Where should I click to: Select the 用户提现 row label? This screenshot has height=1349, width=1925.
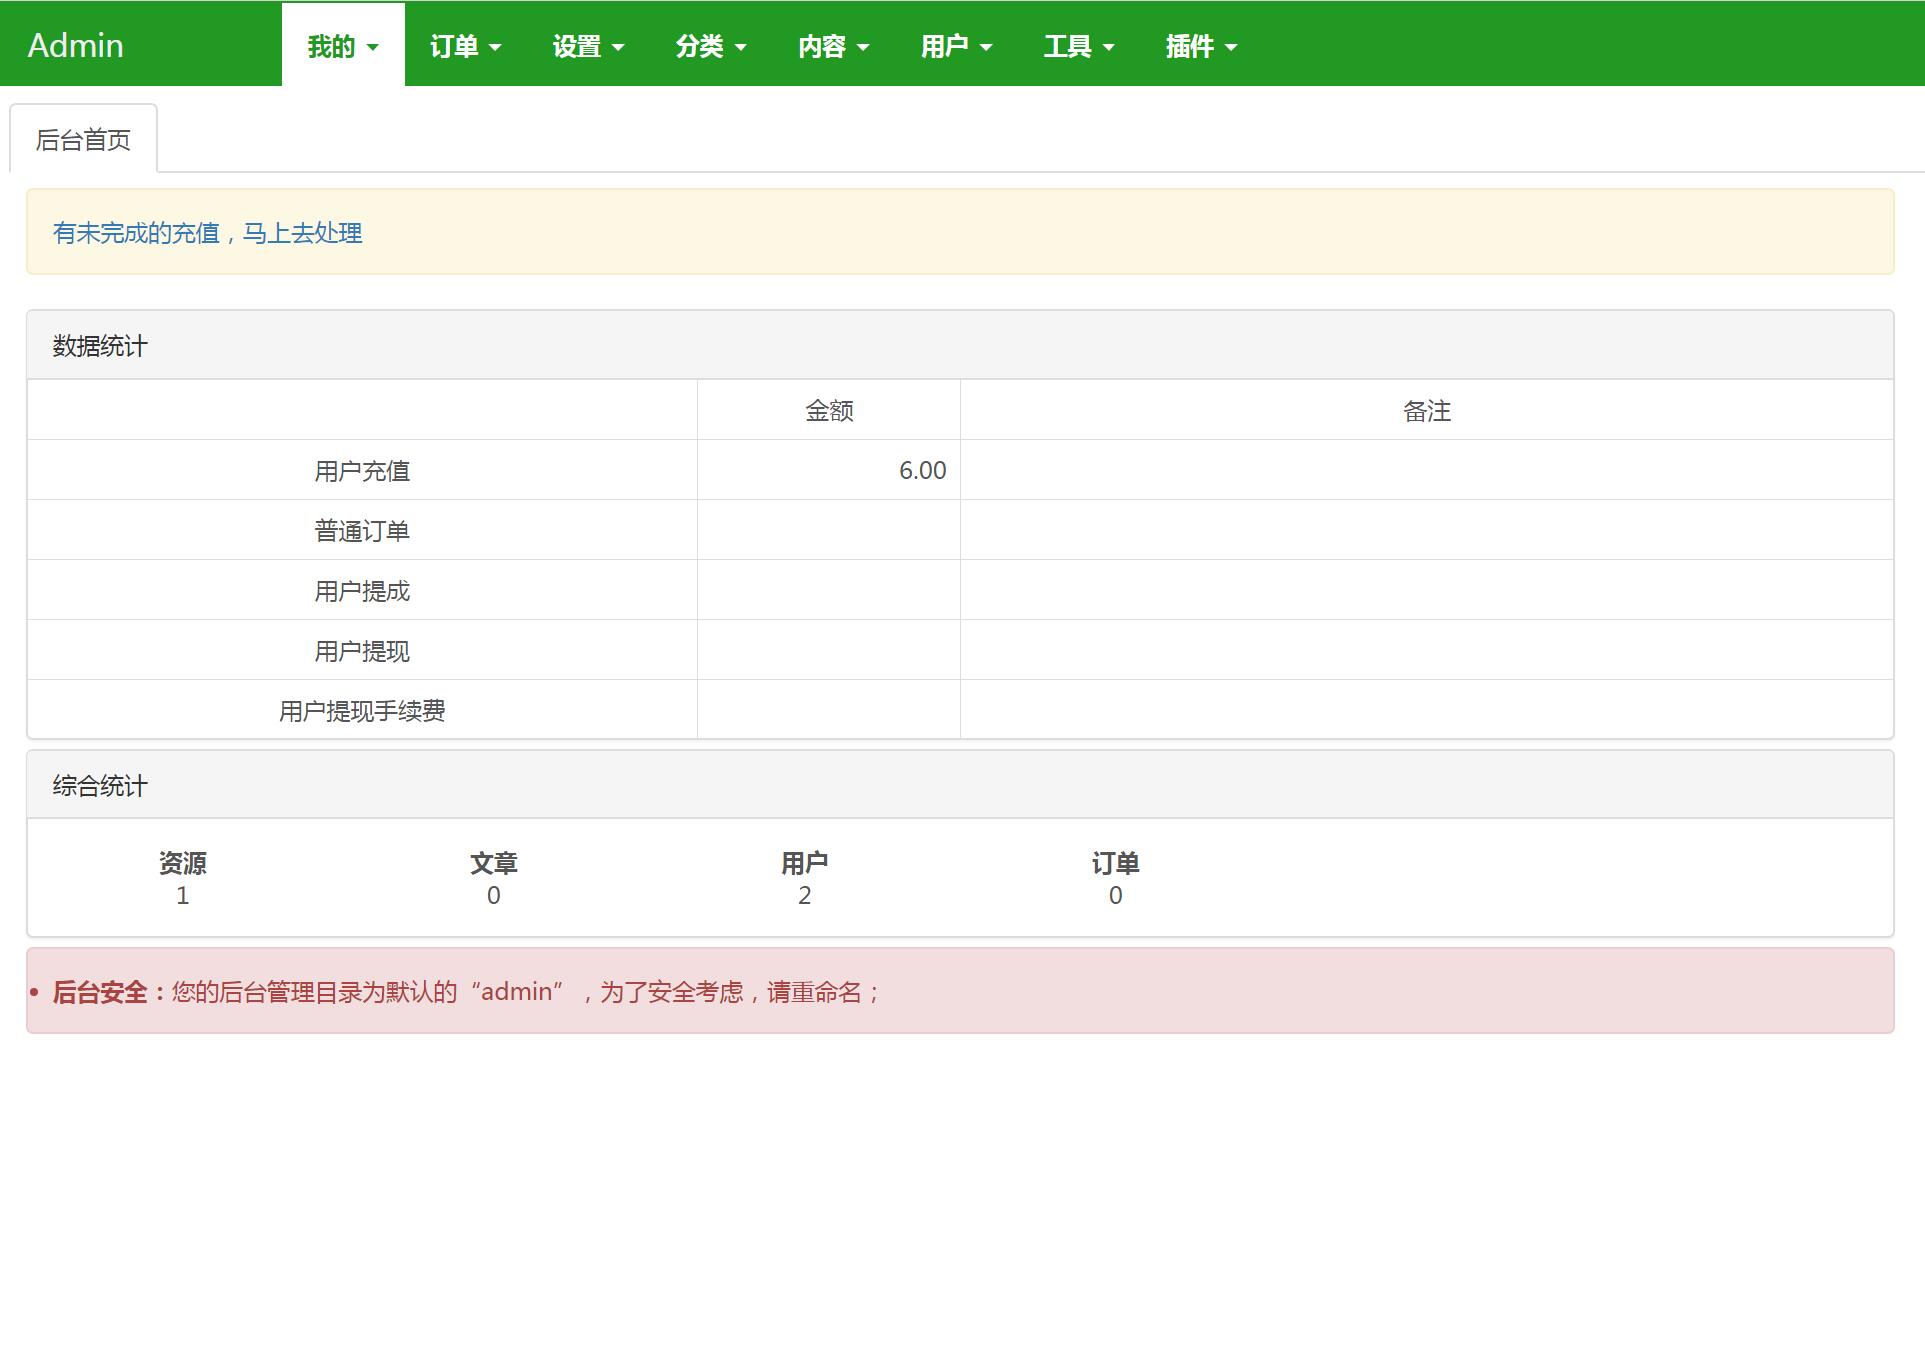pos(362,651)
